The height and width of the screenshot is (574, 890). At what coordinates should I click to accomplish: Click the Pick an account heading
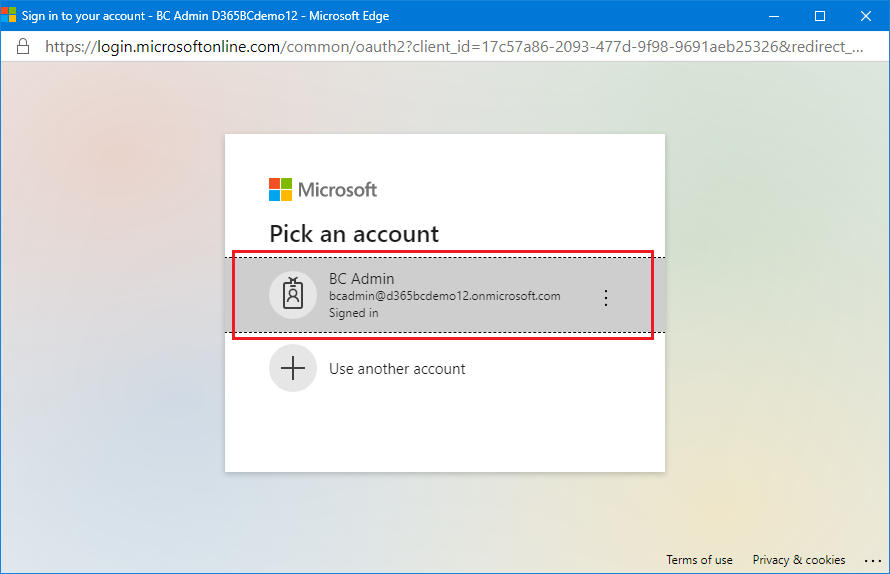click(x=354, y=234)
